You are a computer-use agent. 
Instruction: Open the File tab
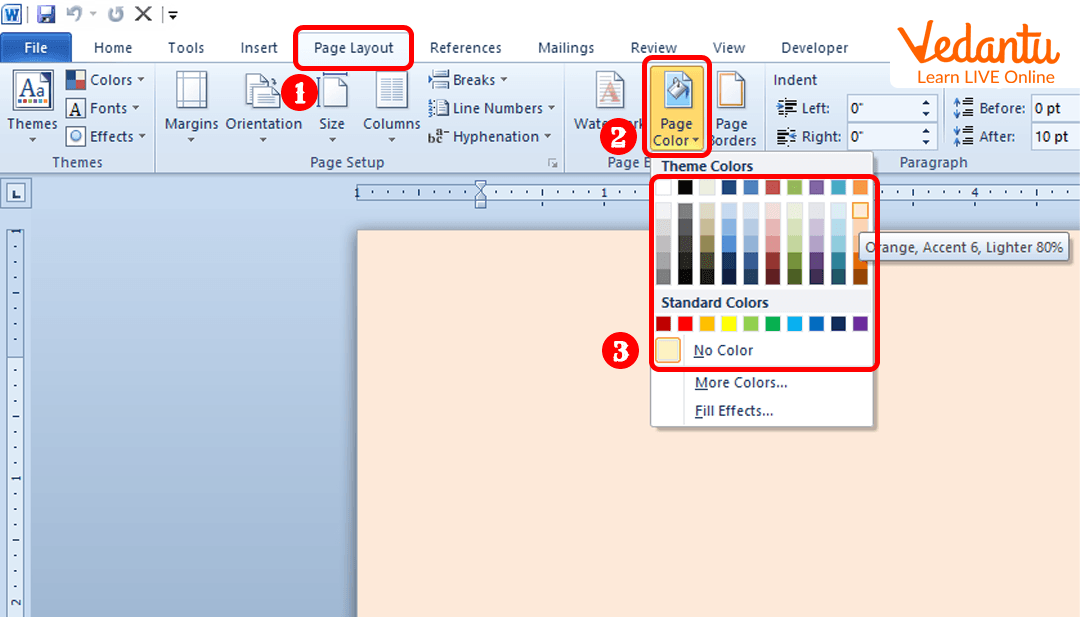(36, 48)
